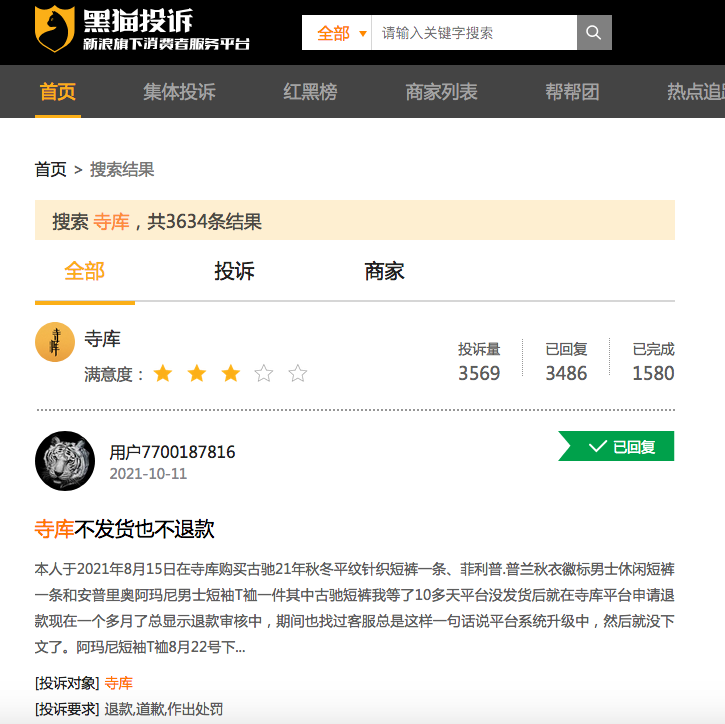Click the complaint description paragraph
The height and width of the screenshot is (724, 725).
(x=355, y=608)
